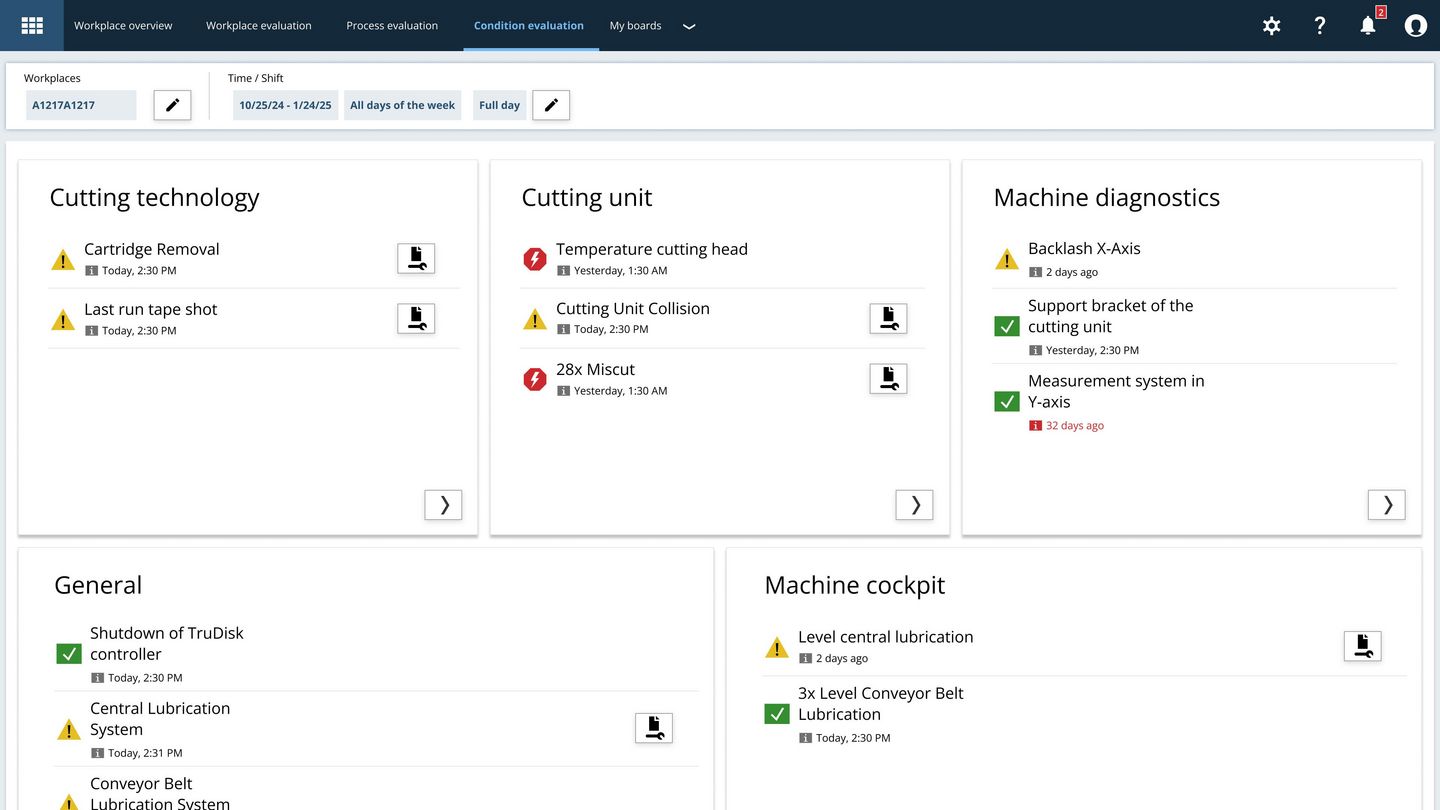Expand the Cutting unit card
This screenshot has height=810, width=1440.
click(x=914, y=505)
